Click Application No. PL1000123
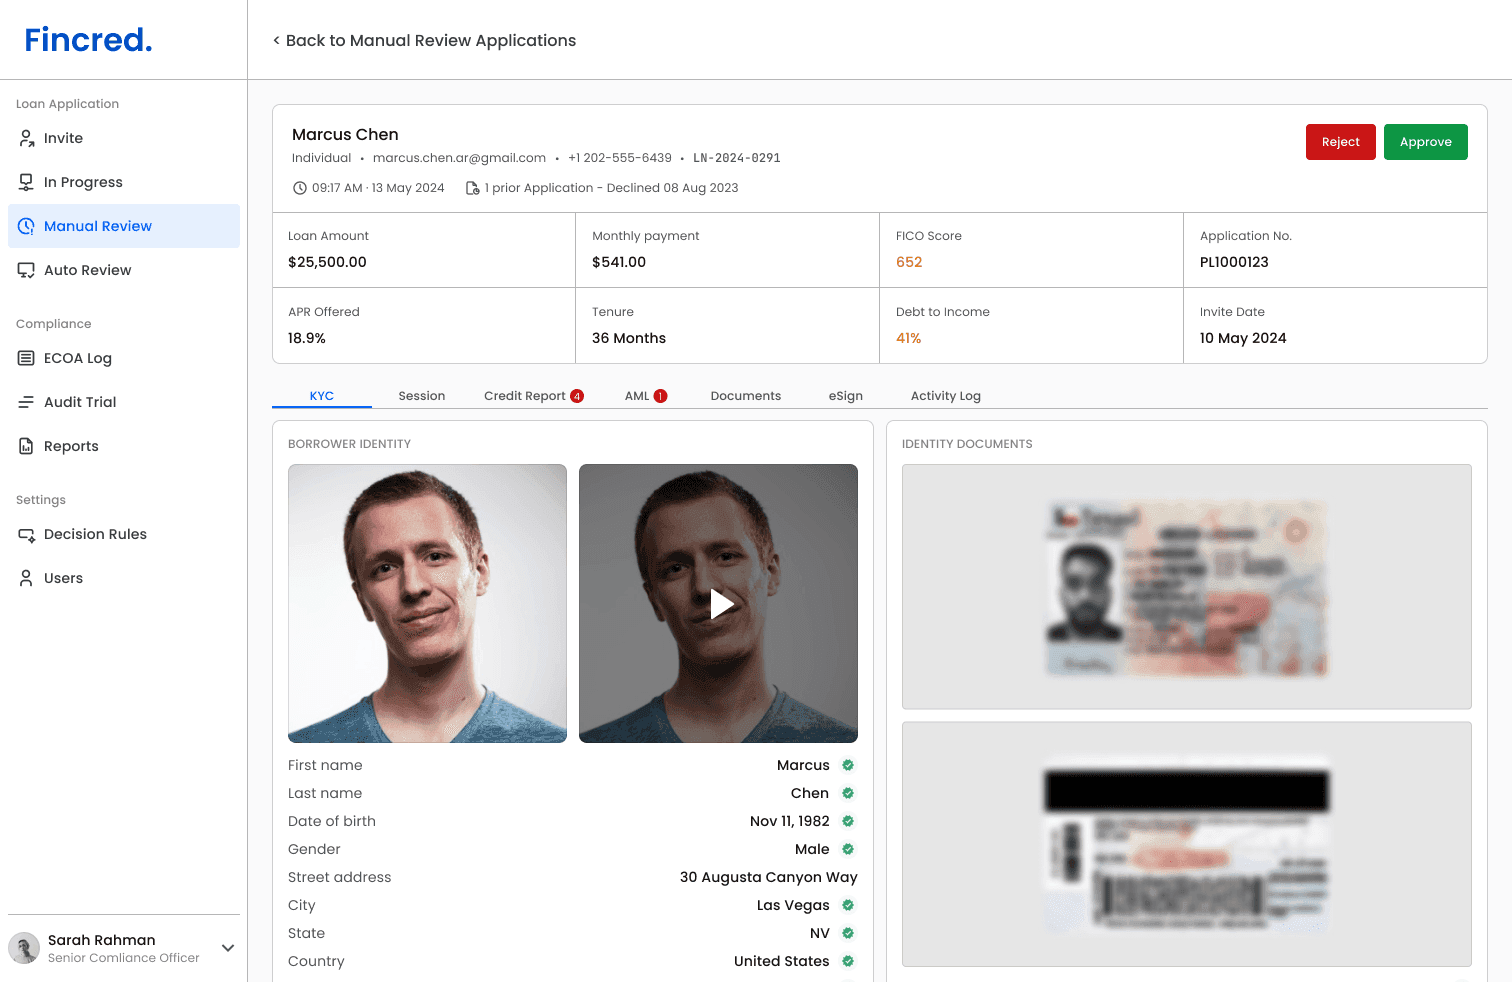The width and height of the screenshot is (1512, 982). pos(1234,262)
